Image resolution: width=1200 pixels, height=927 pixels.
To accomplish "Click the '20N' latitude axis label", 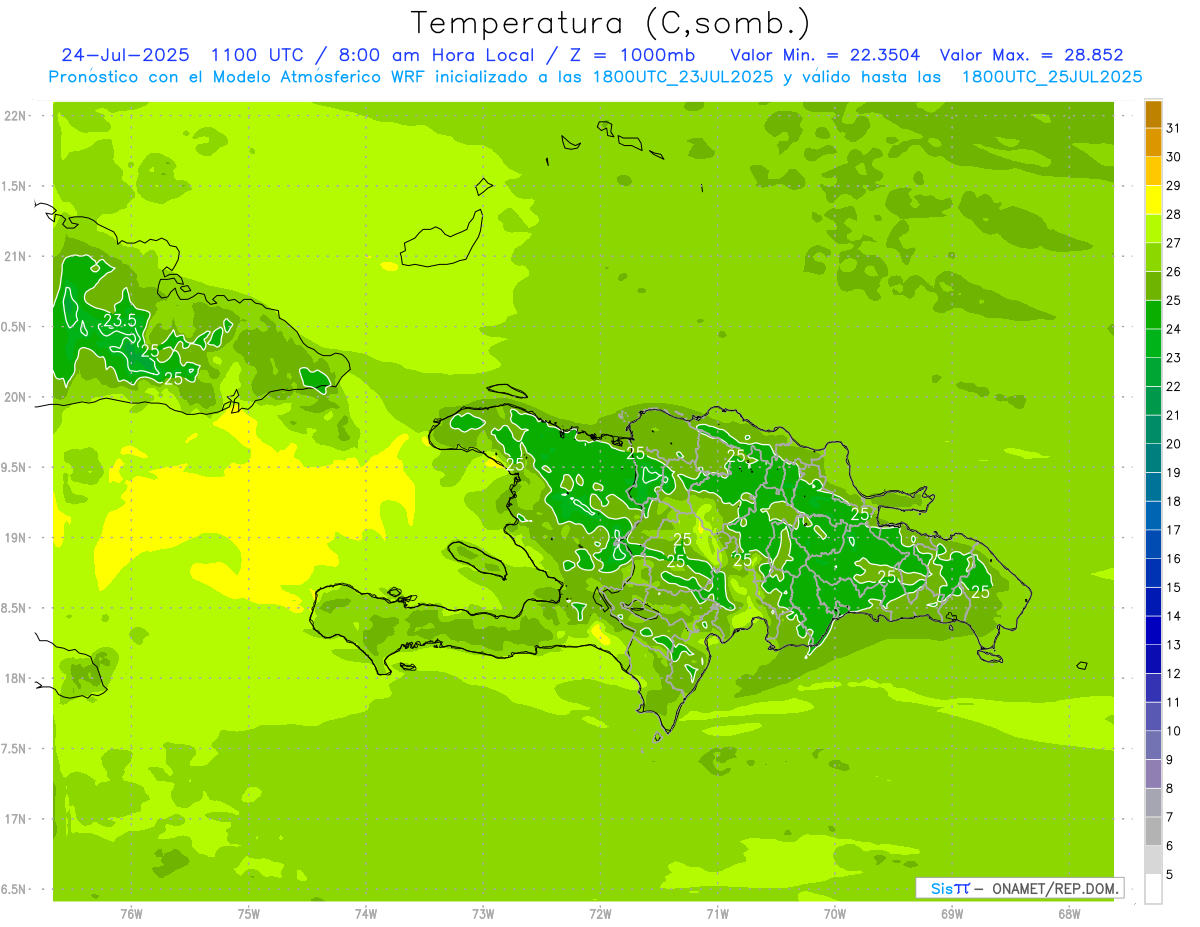I will tap(15, 397).
